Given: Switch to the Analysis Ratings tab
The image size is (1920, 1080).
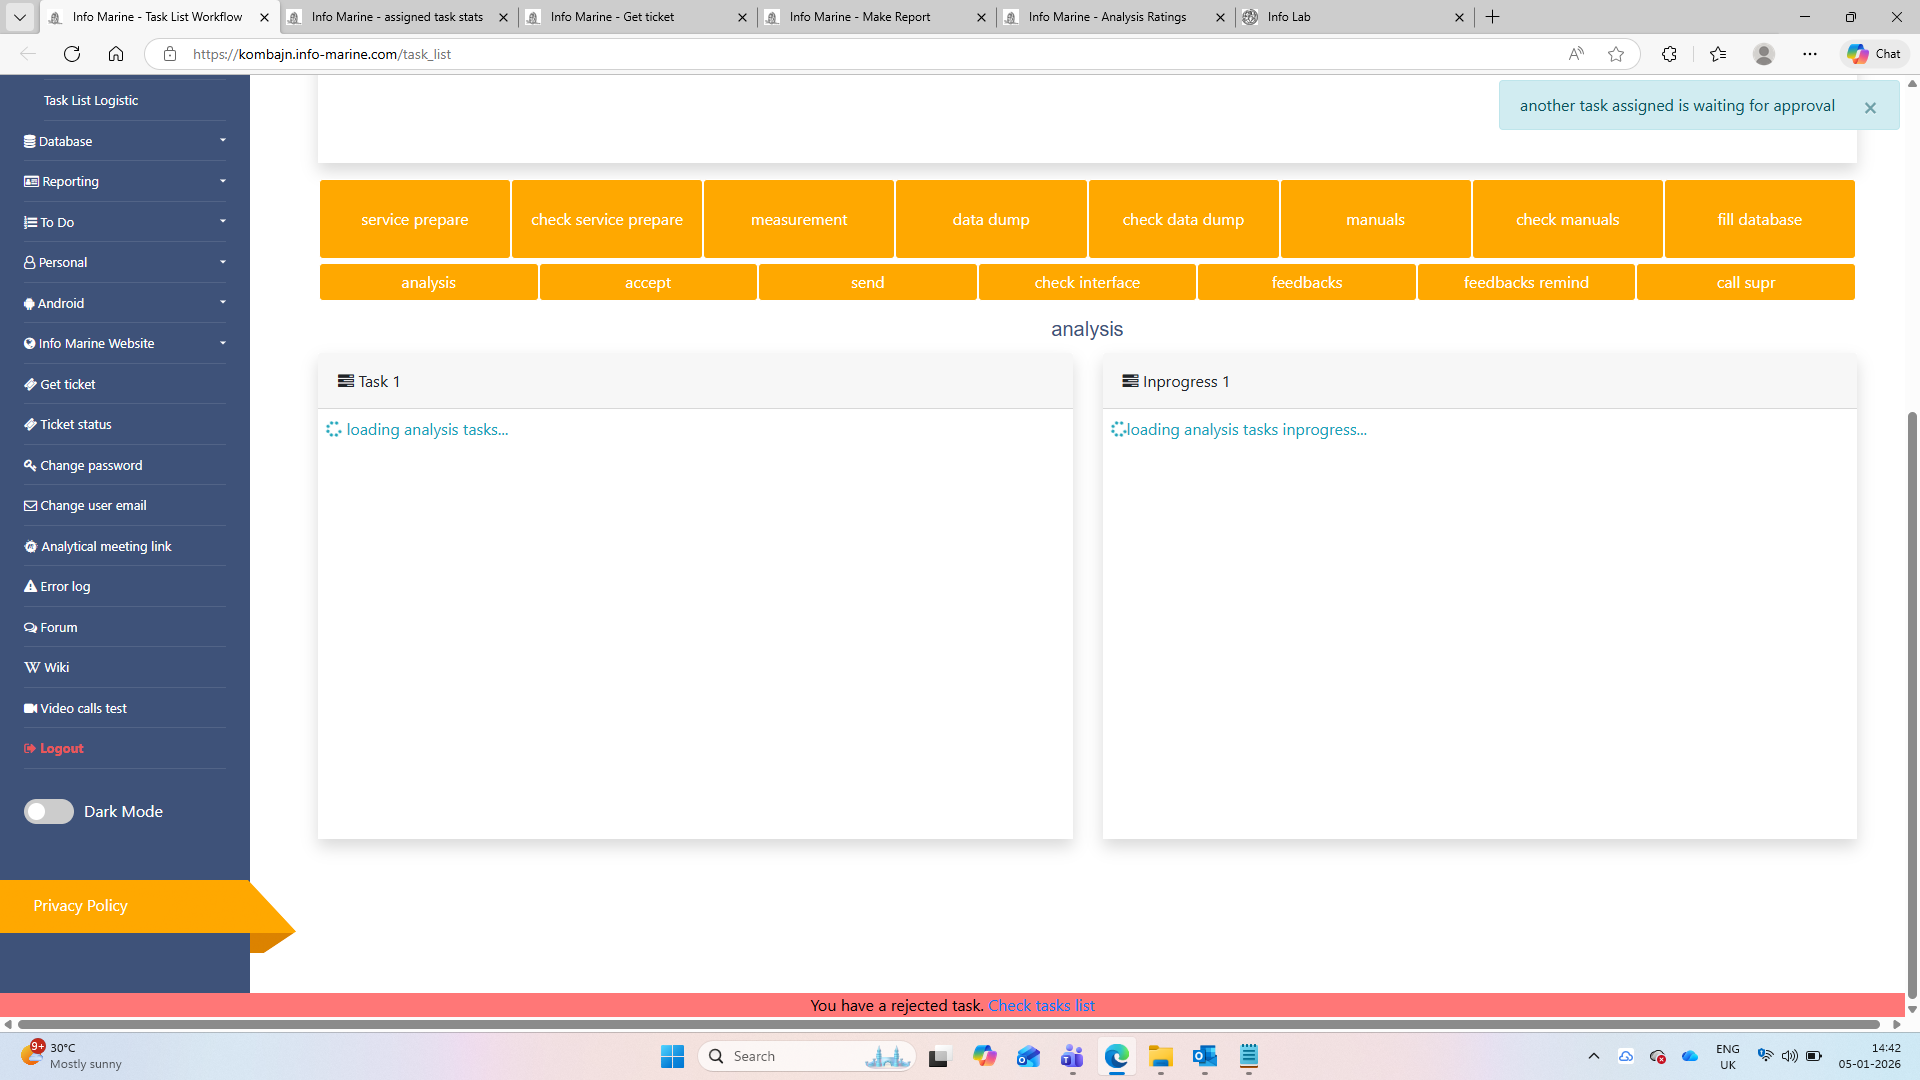Looking at the screenshot, I should tap(1107, 17).
